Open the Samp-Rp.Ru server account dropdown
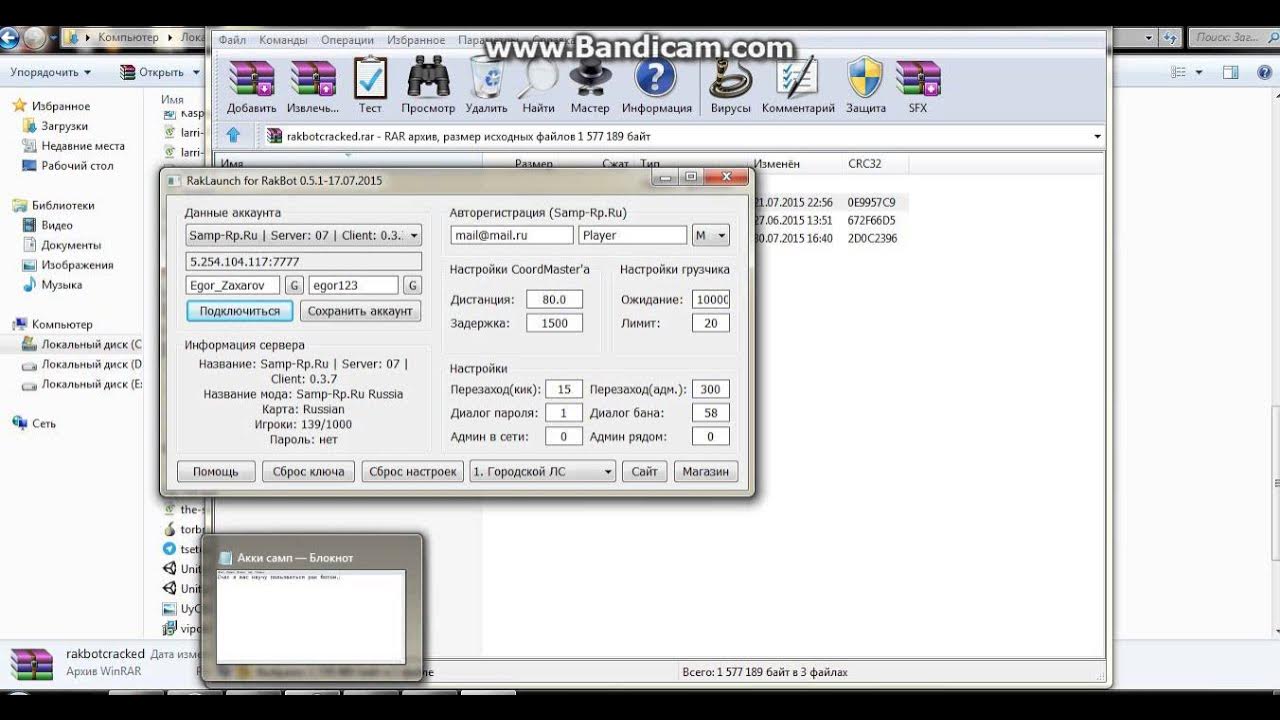 click(x=304, y=236)
